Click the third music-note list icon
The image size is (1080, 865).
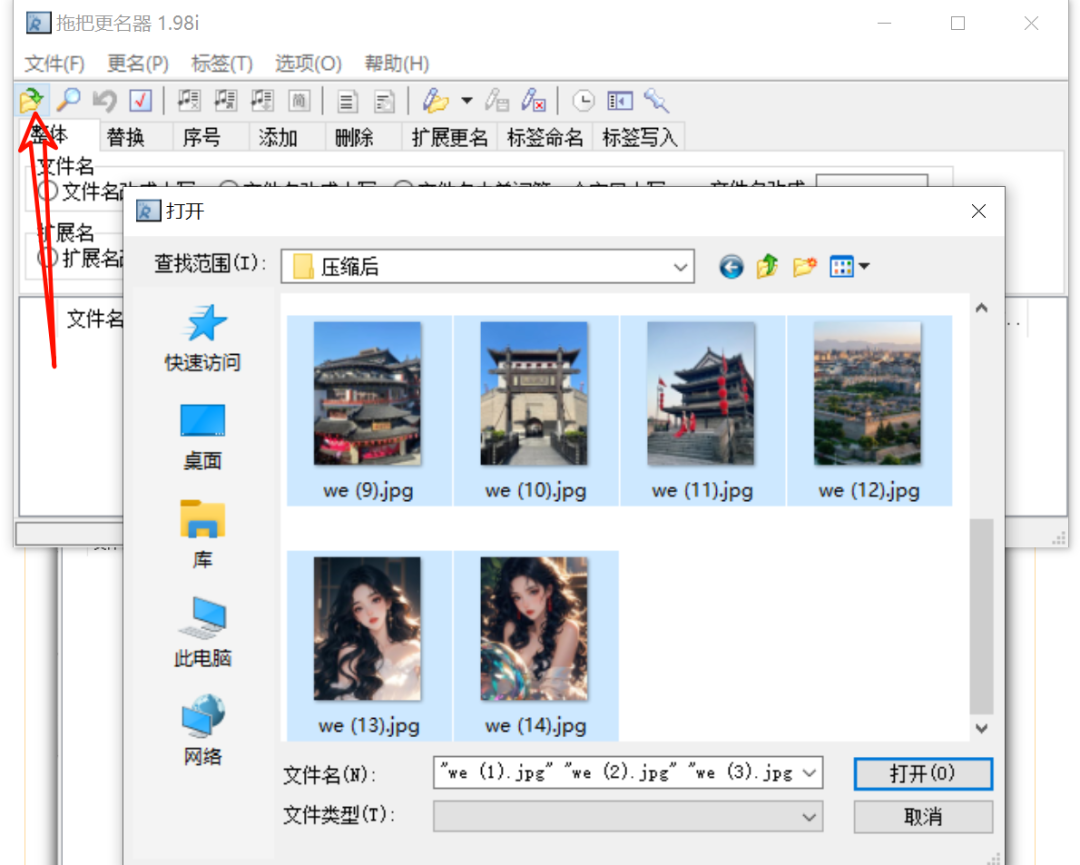[262, 101]
